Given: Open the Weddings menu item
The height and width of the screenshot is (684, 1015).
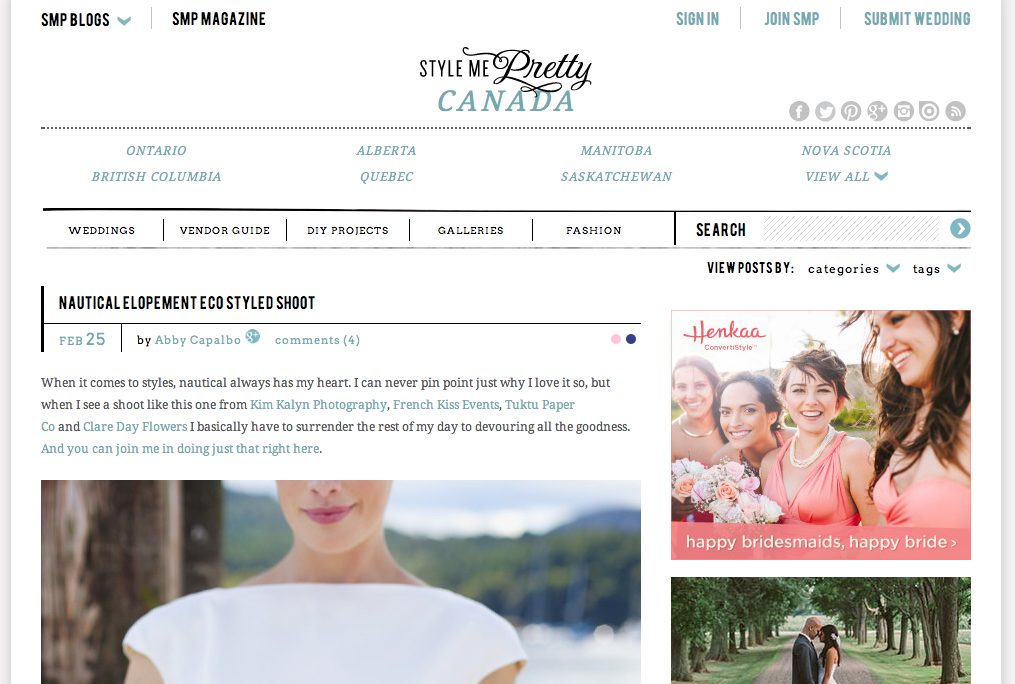Looking at the screenshot, I should pos(102,230).
